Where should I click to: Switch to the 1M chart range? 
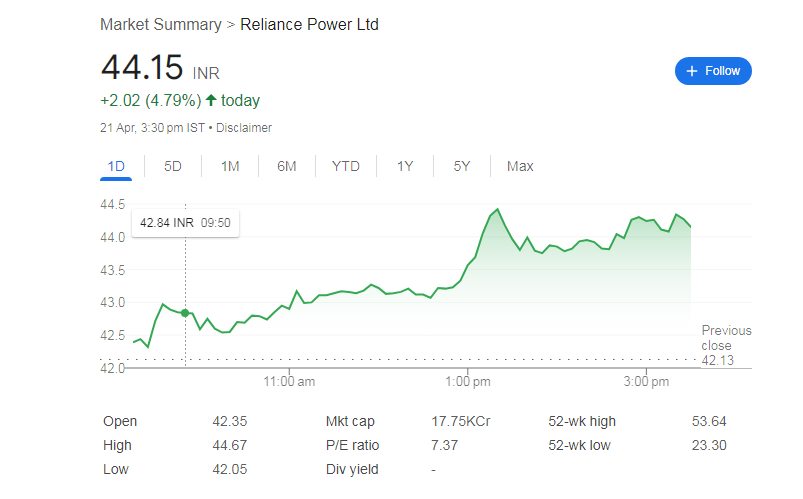click(230, 167)
